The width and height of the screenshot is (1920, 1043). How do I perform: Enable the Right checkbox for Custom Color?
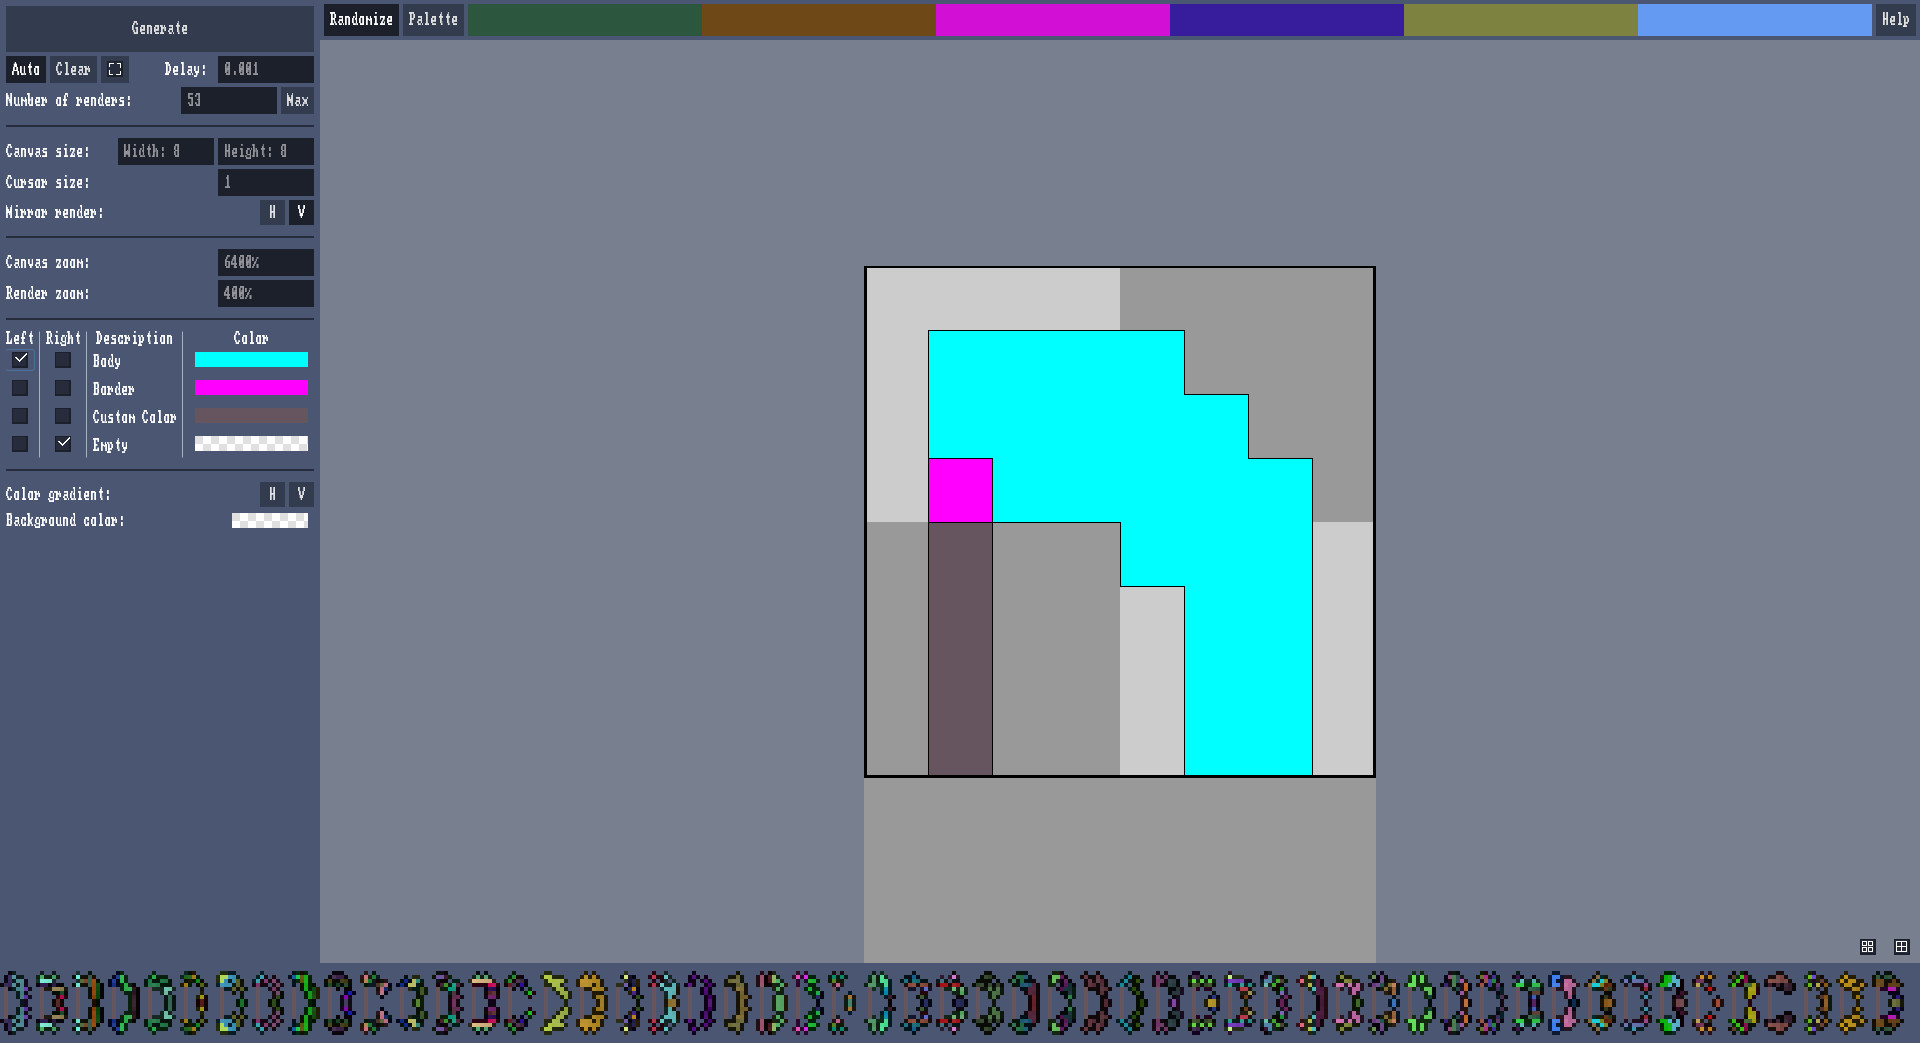click(x=63, y=416)
